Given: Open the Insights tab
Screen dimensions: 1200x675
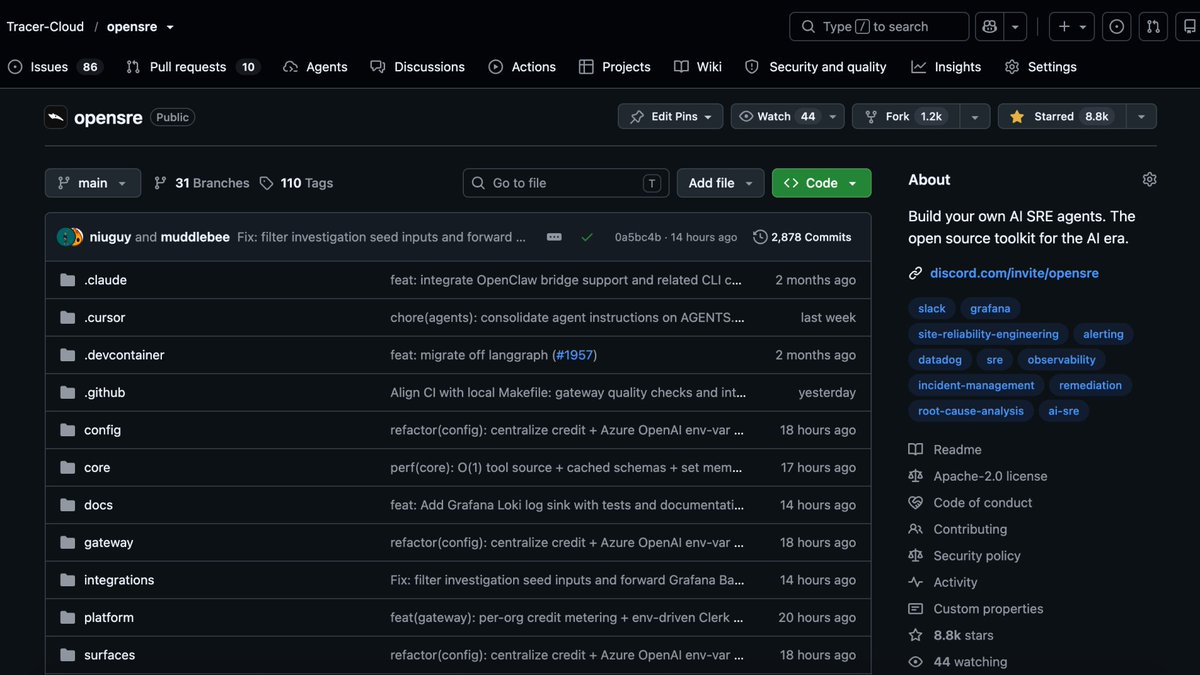Looking at the screenshot, I should tap(946, 67).
